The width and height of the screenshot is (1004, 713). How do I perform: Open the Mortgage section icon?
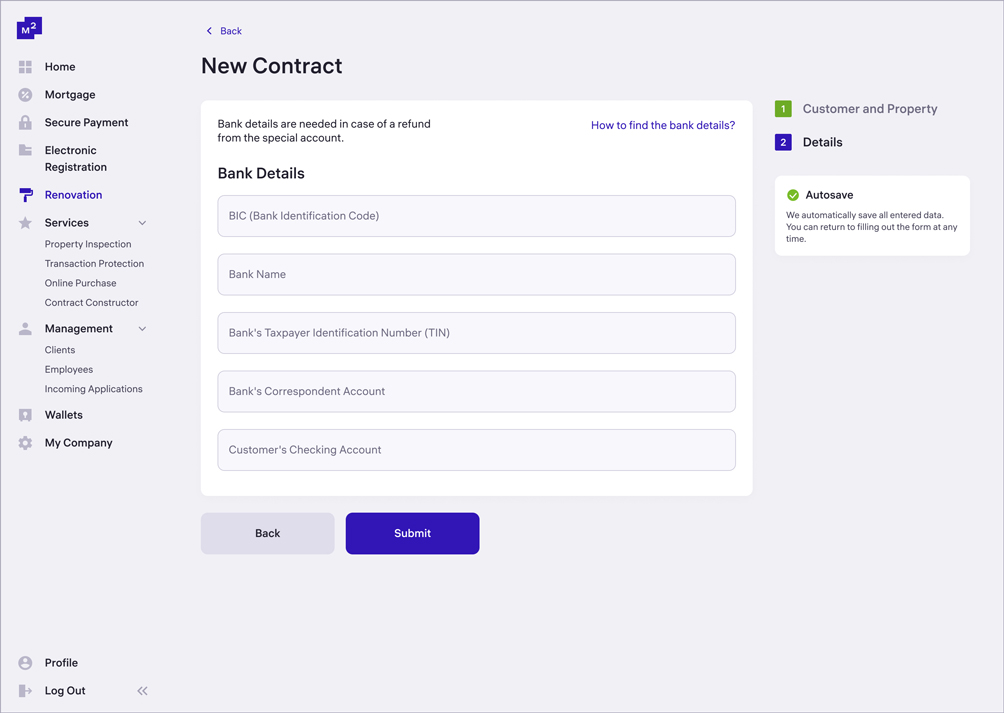tap(24, 94)
